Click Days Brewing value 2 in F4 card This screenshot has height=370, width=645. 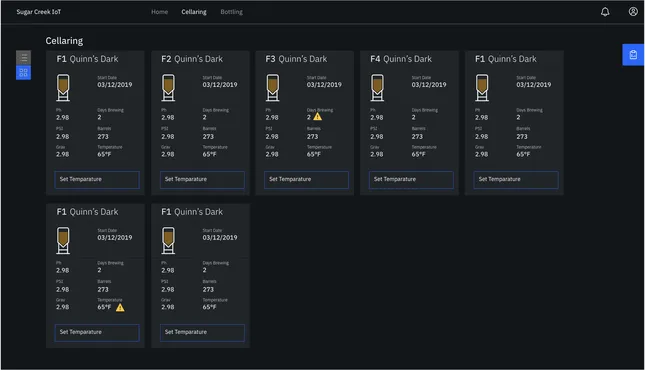(x=414, y=117)
